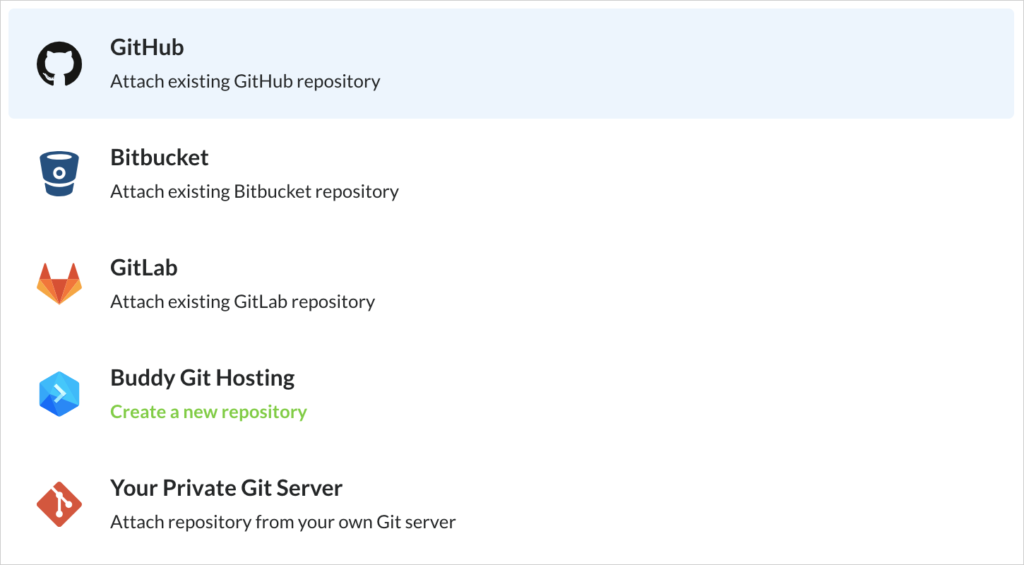Click Attach existing GitLab repository text
The height and width of the screenshot is (565, 1024).
click(242, 302)
